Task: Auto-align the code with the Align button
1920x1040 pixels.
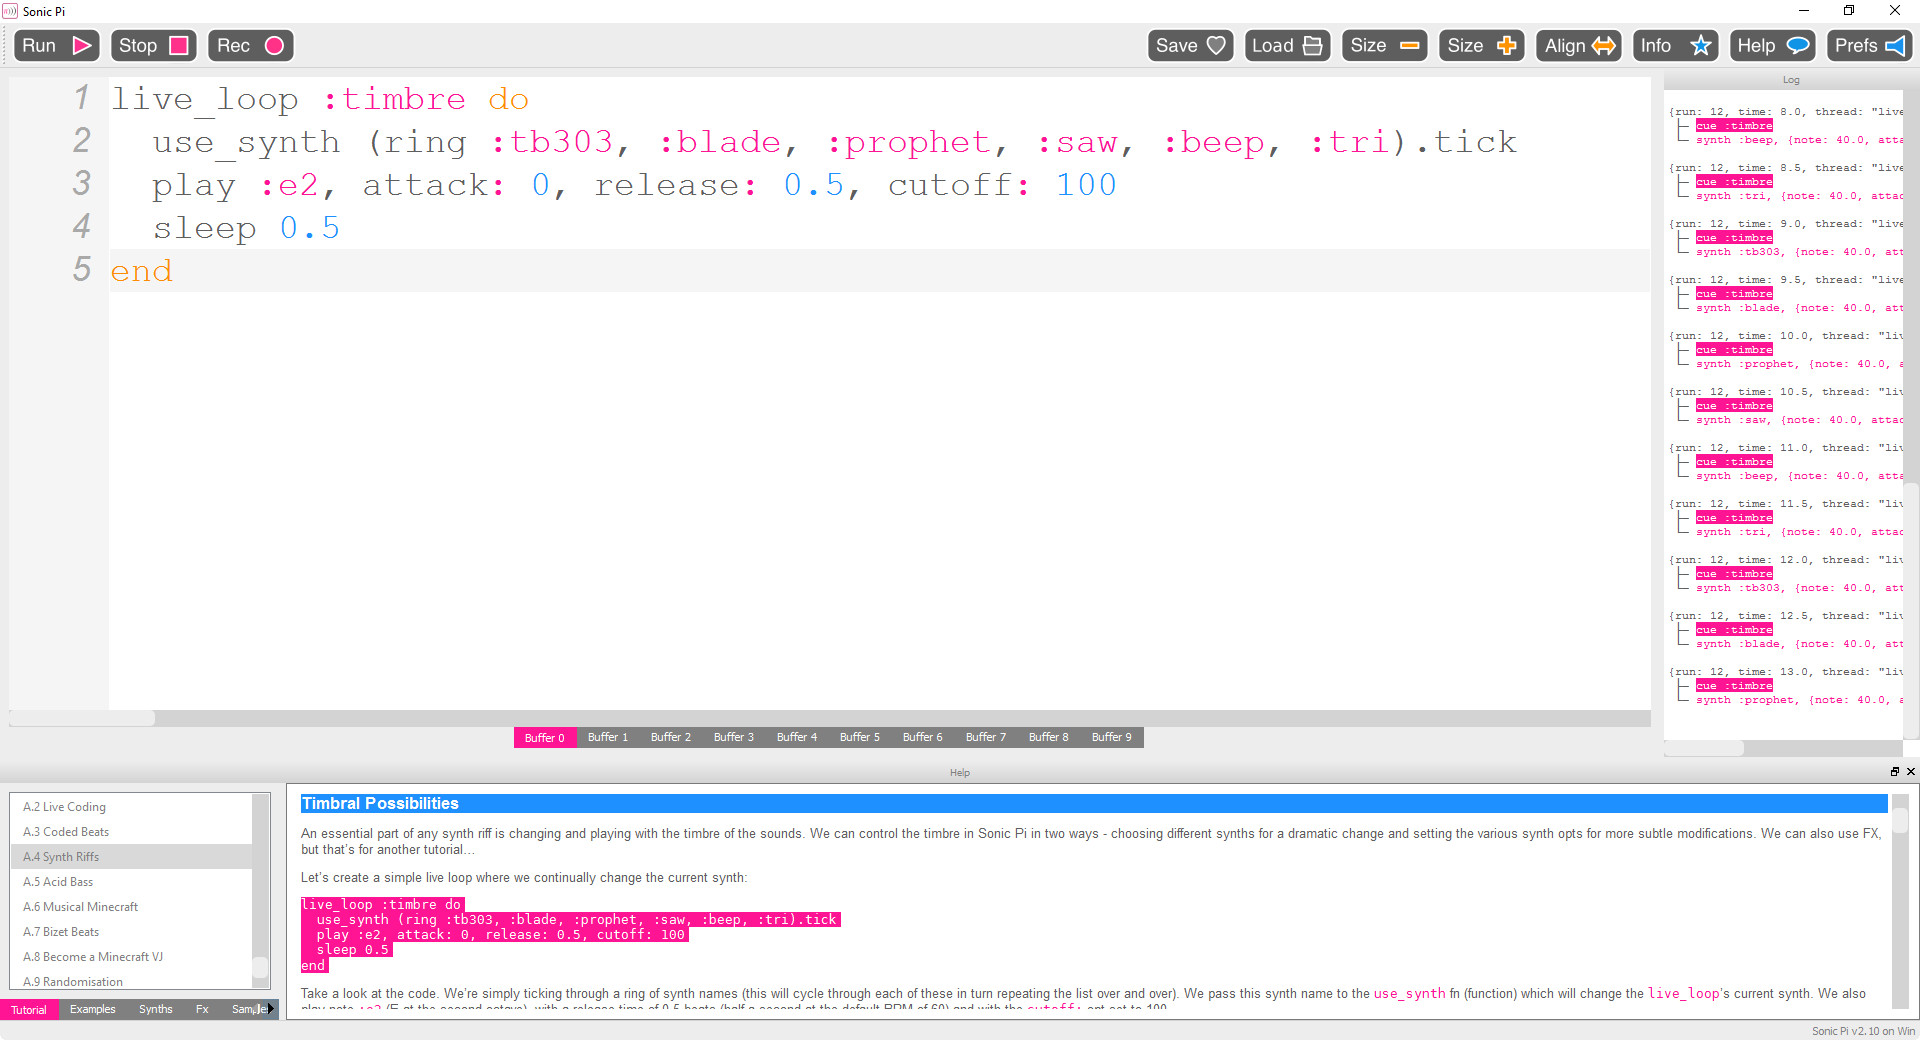Action: coord(1577,45)
